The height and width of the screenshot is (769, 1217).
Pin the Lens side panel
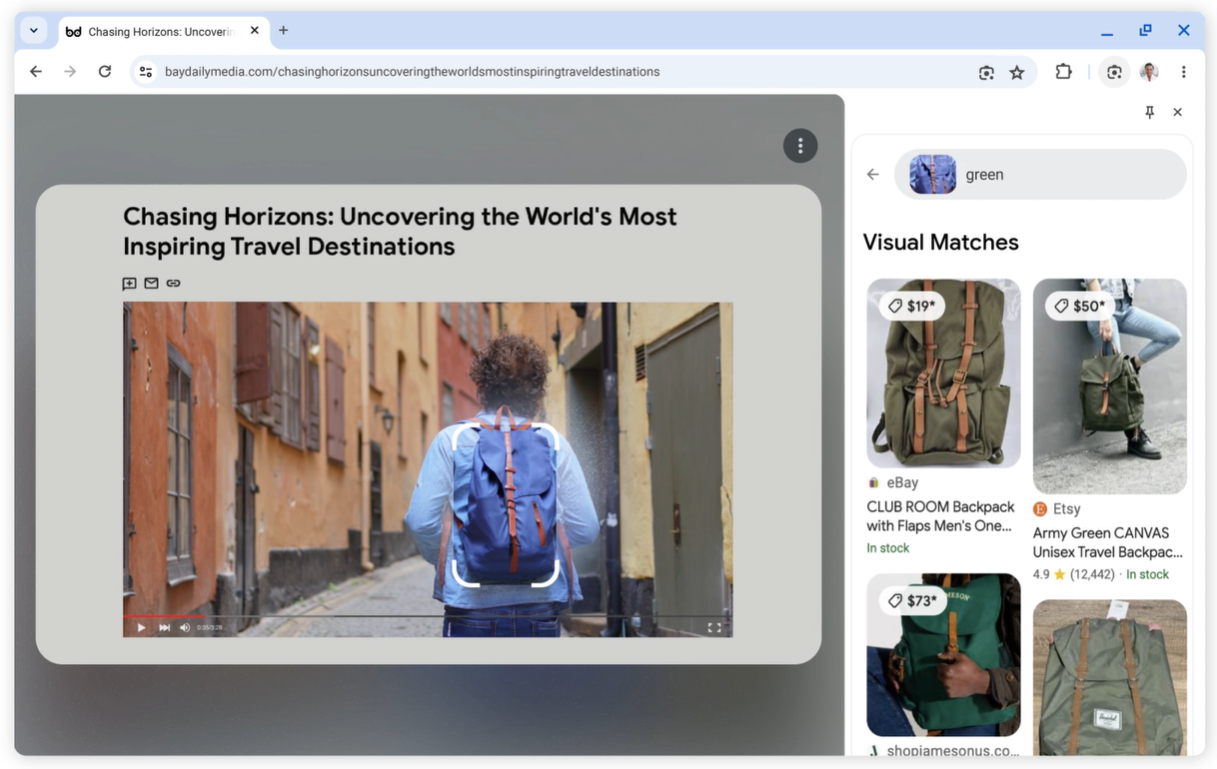(1149, 112)
